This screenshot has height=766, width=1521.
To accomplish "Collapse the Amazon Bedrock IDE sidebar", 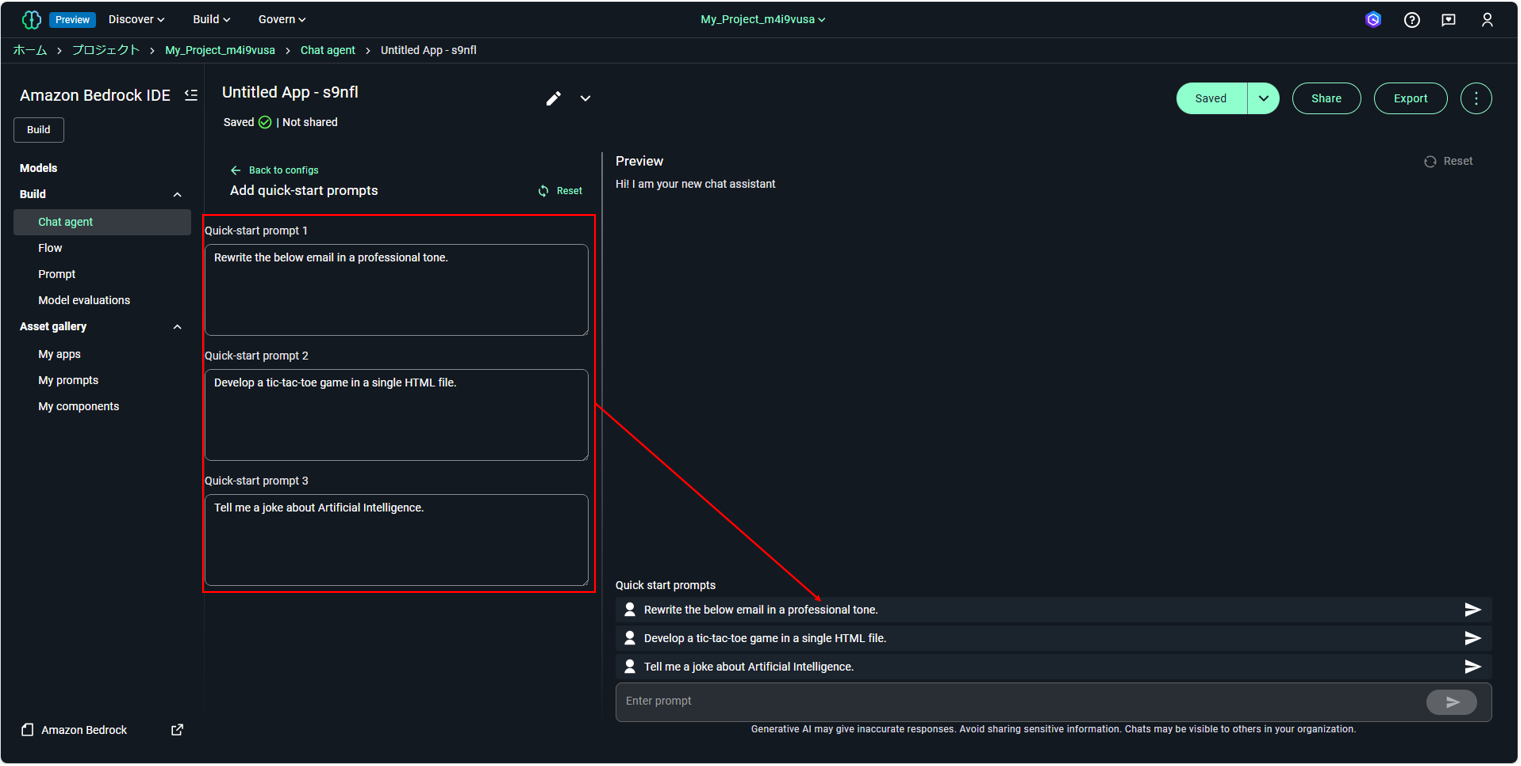I will 191,95.
